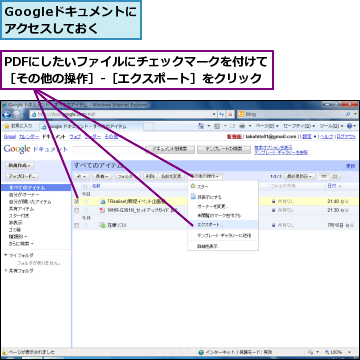This screenshot has width=360, height=360.
Task: Switch to thumbnail view icon next to the list view
Action: 335,176
